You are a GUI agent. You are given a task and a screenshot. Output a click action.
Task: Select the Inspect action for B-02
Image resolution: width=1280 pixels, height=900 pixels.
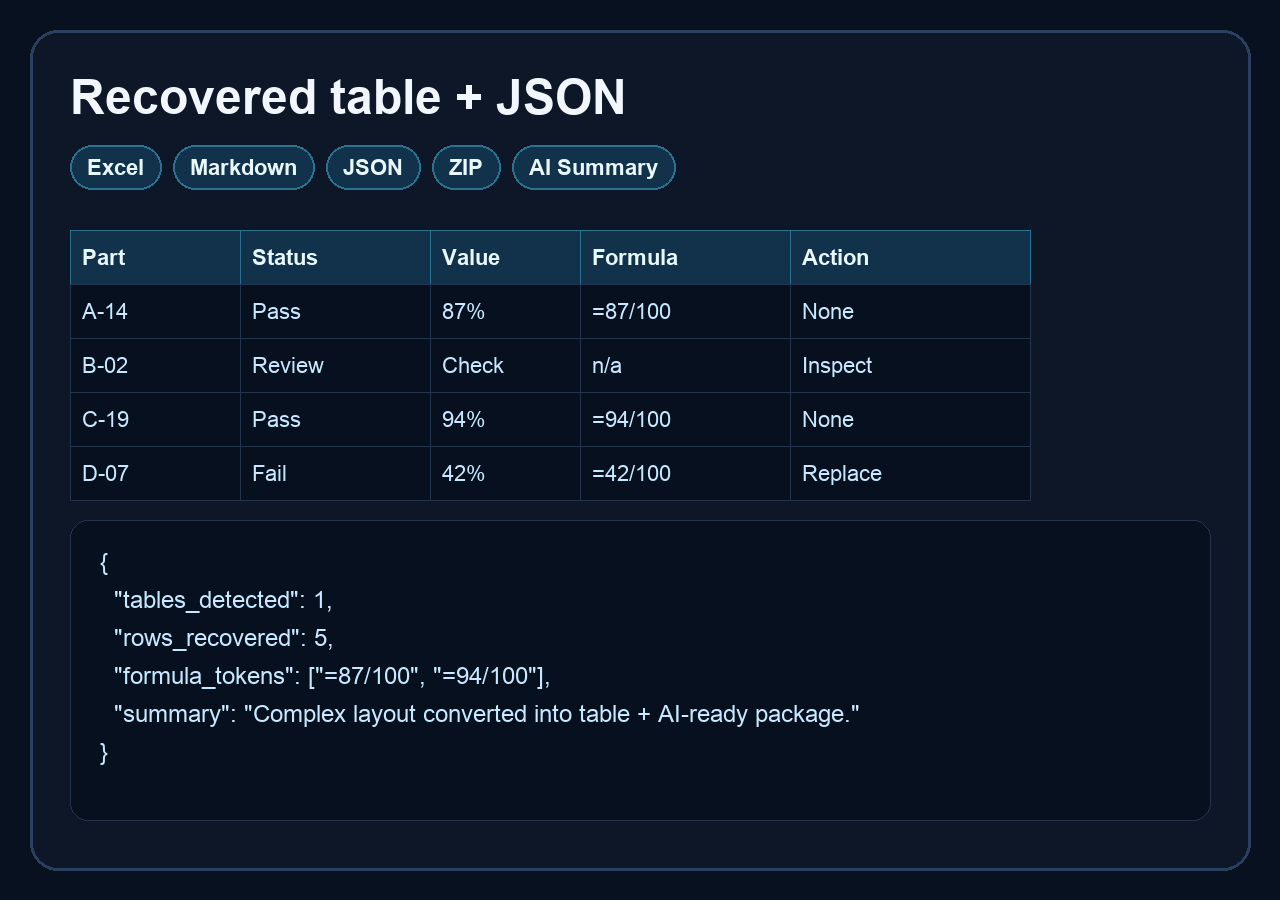pyautogui.click(x=837, y=365)
